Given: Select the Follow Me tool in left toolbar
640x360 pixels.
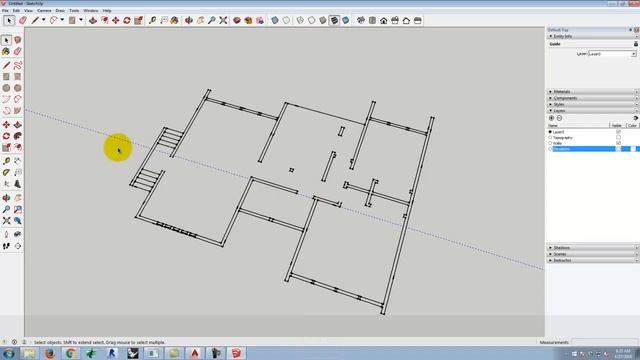Looking at the screenshot, I should pos(18,136).
